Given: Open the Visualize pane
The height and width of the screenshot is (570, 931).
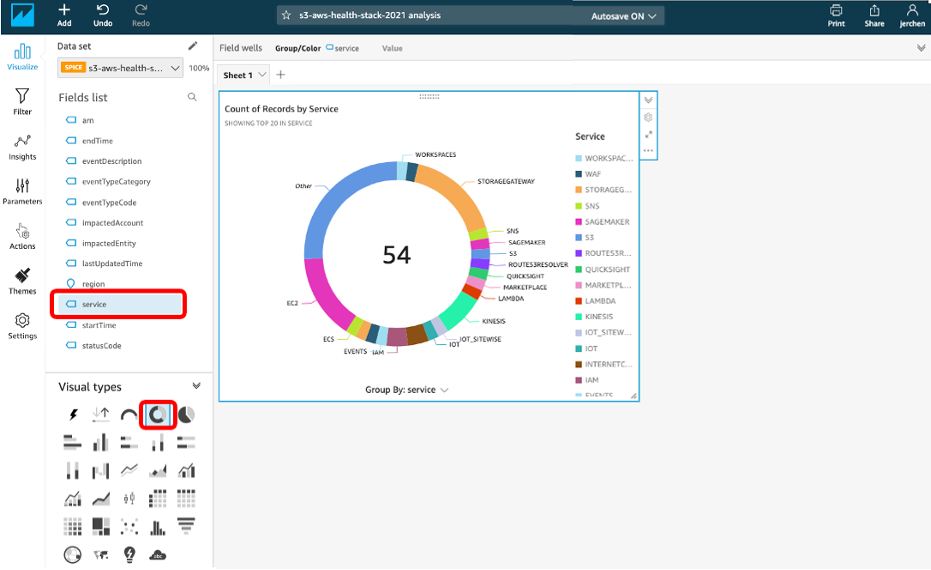Looking at the screenshot, I should (23, 57).
